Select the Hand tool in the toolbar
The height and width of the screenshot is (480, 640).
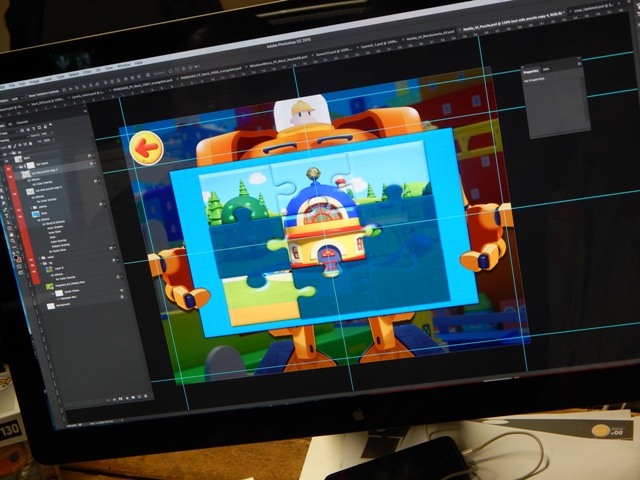(x=11, y=235)
